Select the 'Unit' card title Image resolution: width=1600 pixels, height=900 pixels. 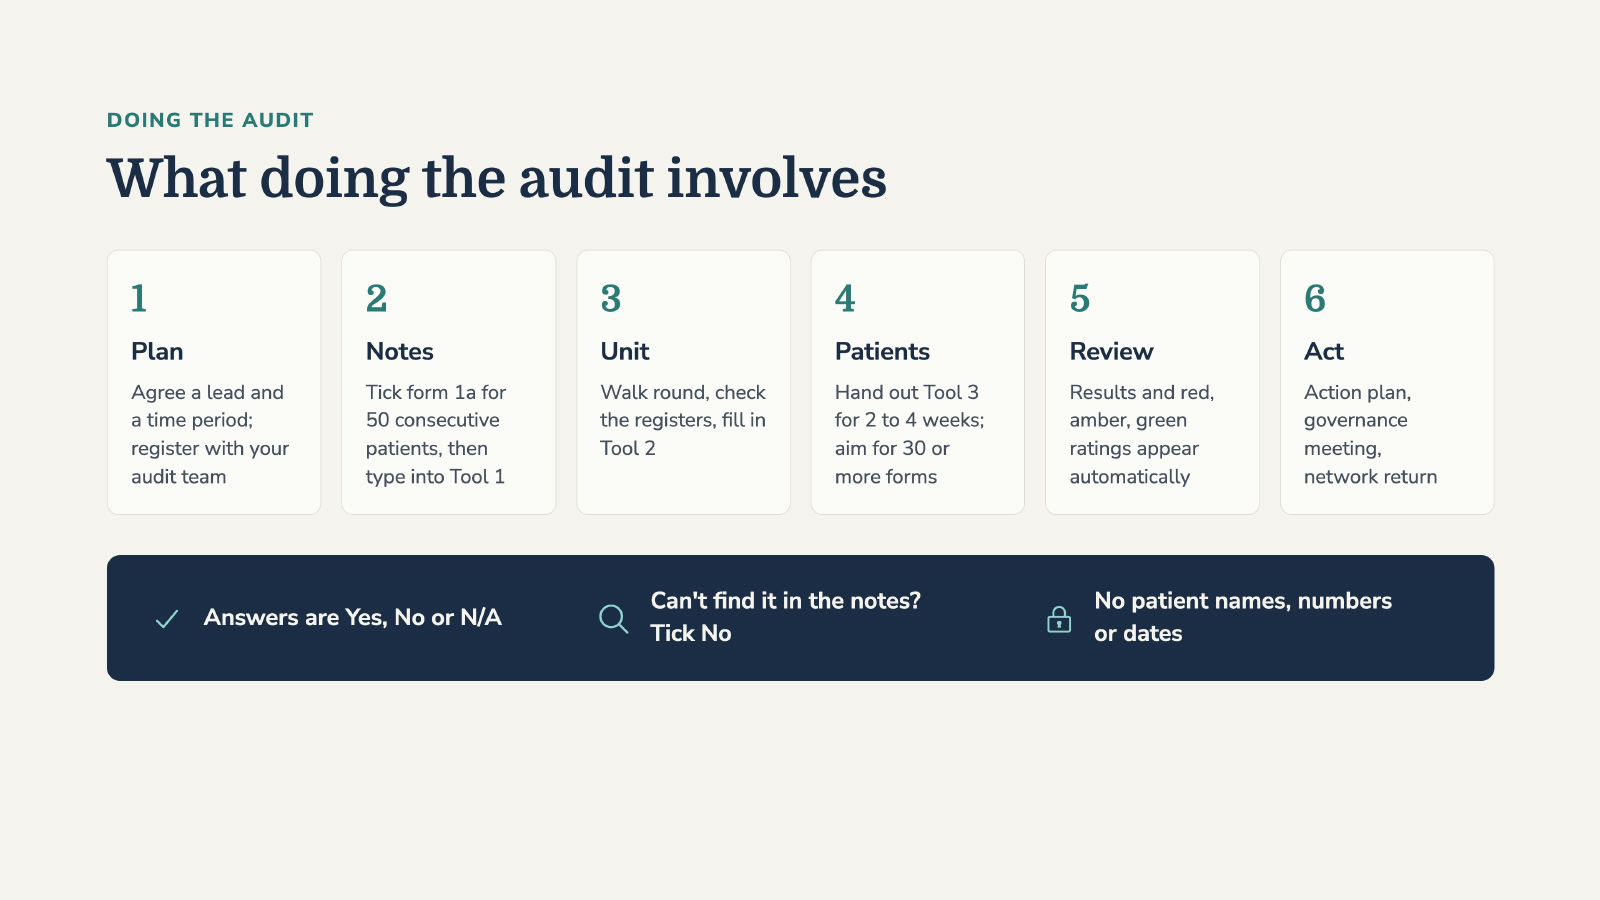pyautogui.click(x=624, y=352)
